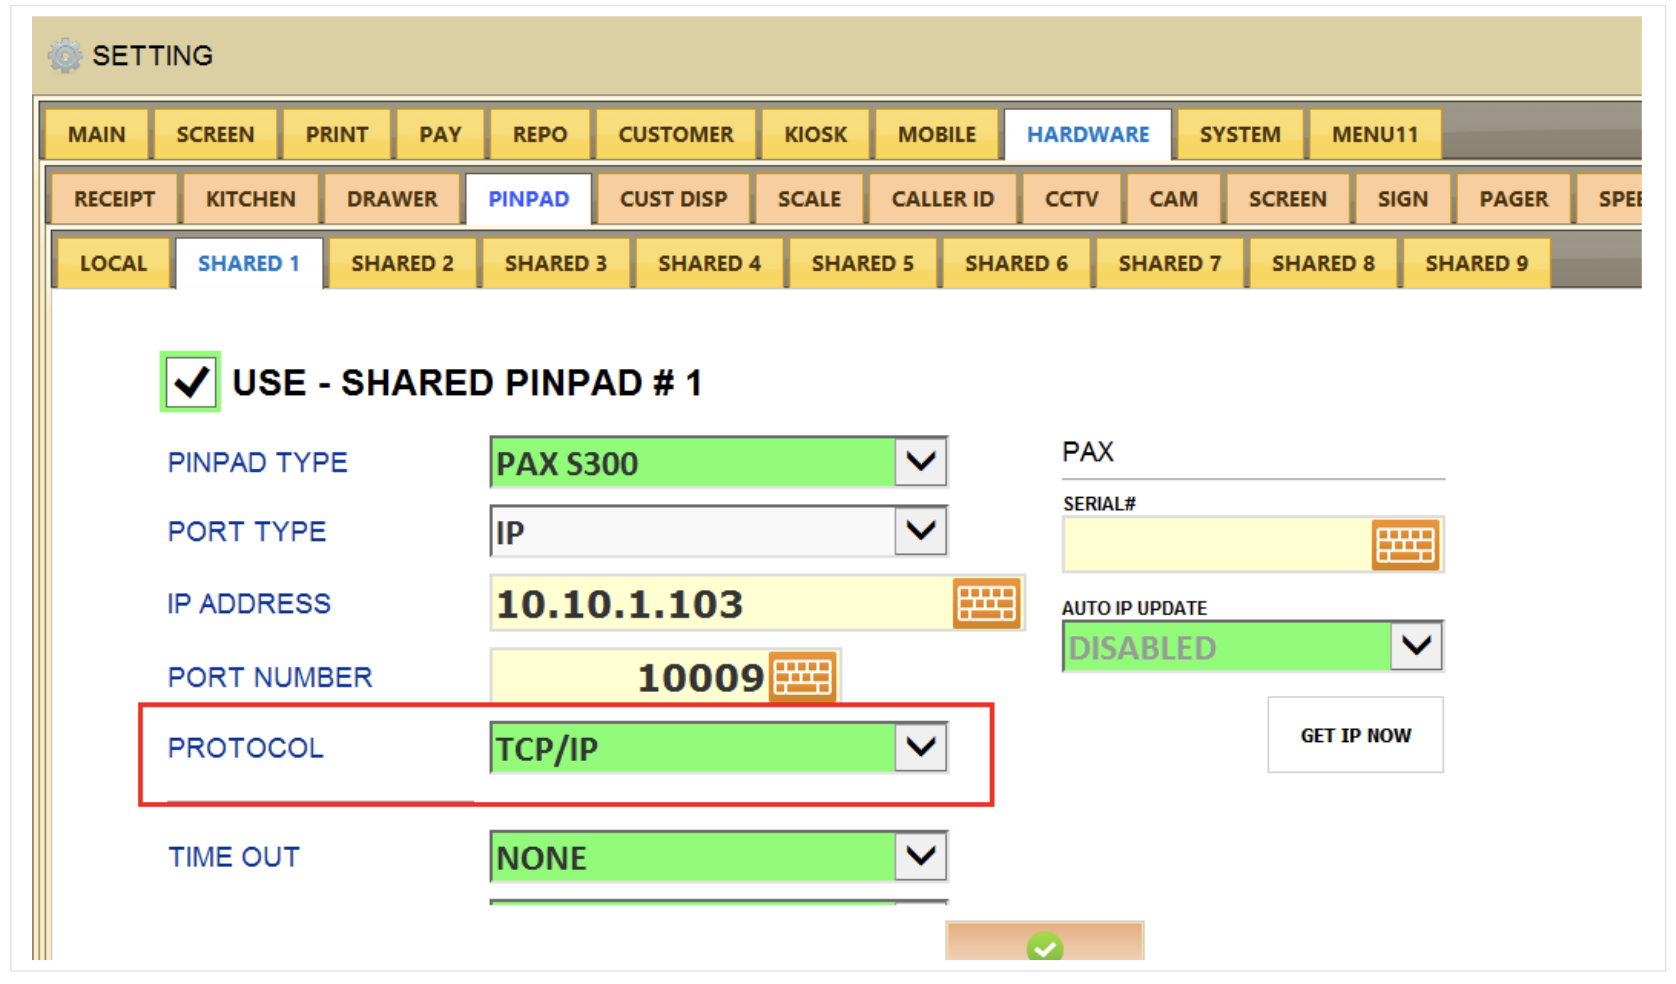
Task: Go to the Drawer tab
Action: click(x=391, y=199)
